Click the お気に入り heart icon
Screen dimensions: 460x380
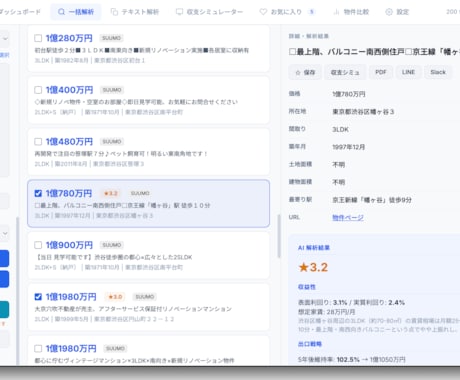[x=263, y=12]
